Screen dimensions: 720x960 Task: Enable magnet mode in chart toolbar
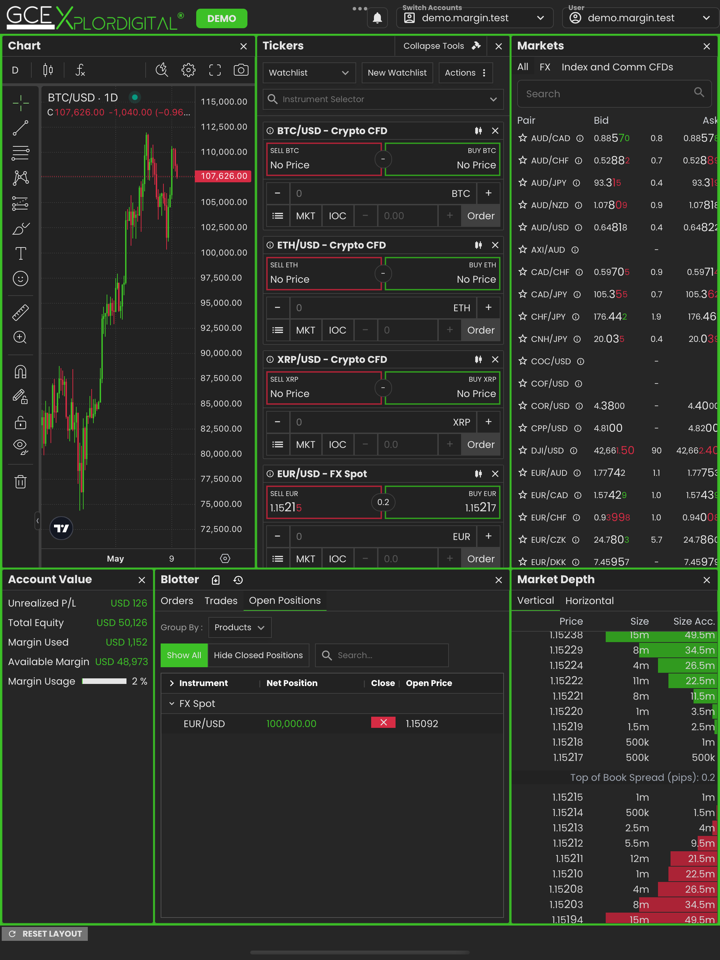pyautogui.click(x=20, y=372)
